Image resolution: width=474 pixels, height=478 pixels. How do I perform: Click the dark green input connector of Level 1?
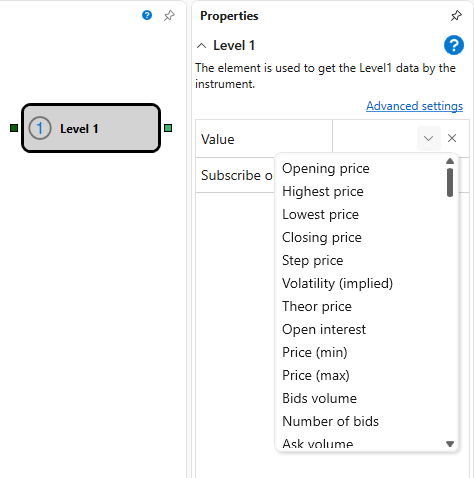(14, 128)
